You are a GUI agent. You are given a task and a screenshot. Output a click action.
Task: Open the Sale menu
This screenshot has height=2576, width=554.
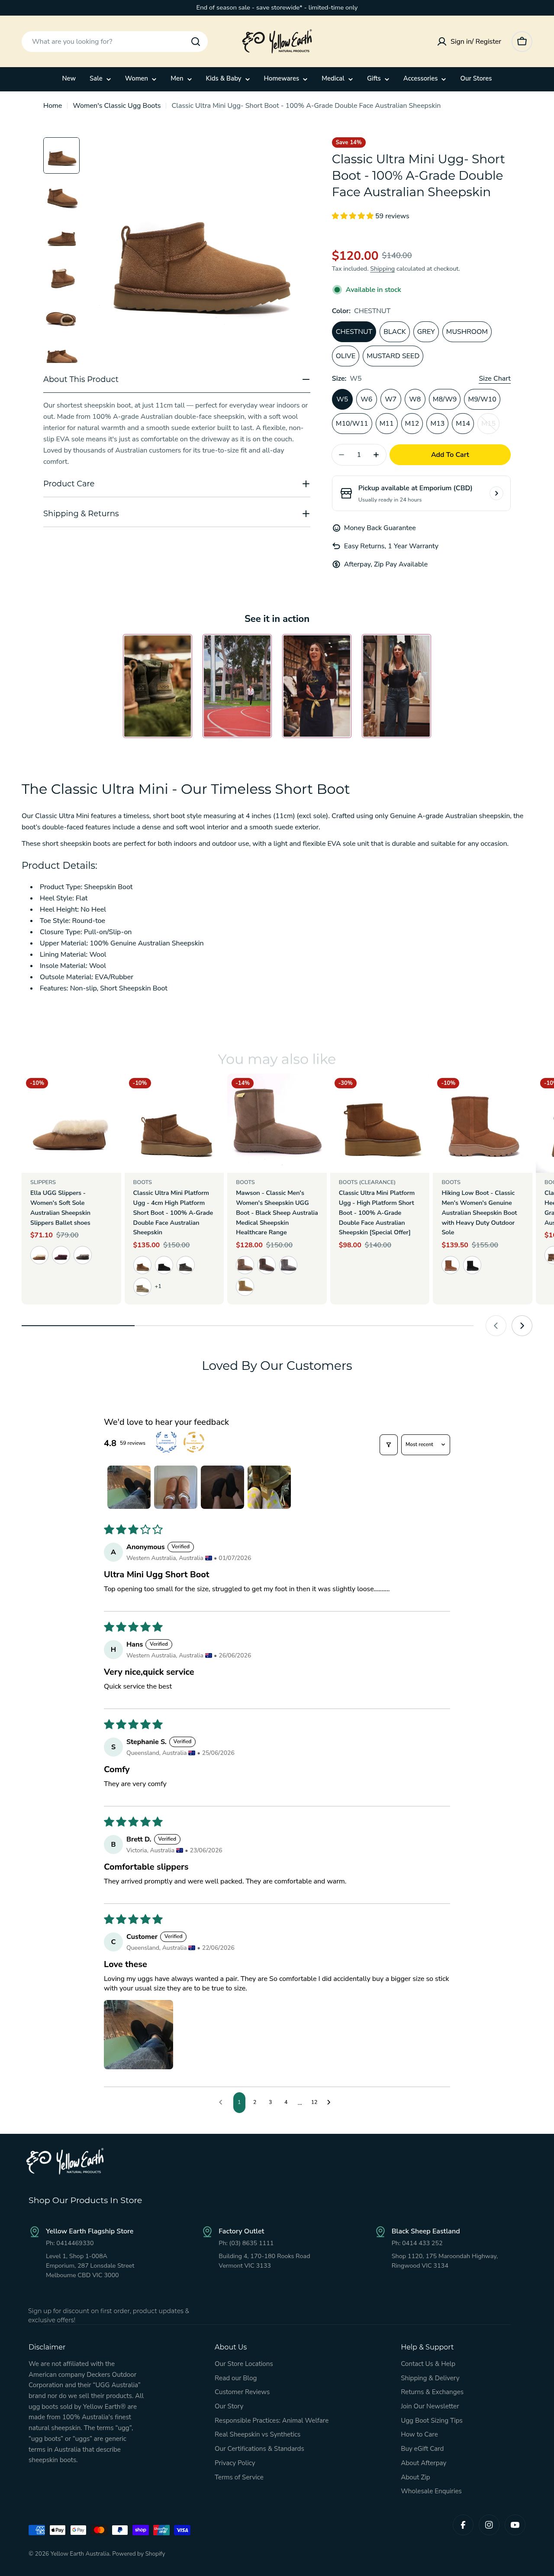click(100, 78)
